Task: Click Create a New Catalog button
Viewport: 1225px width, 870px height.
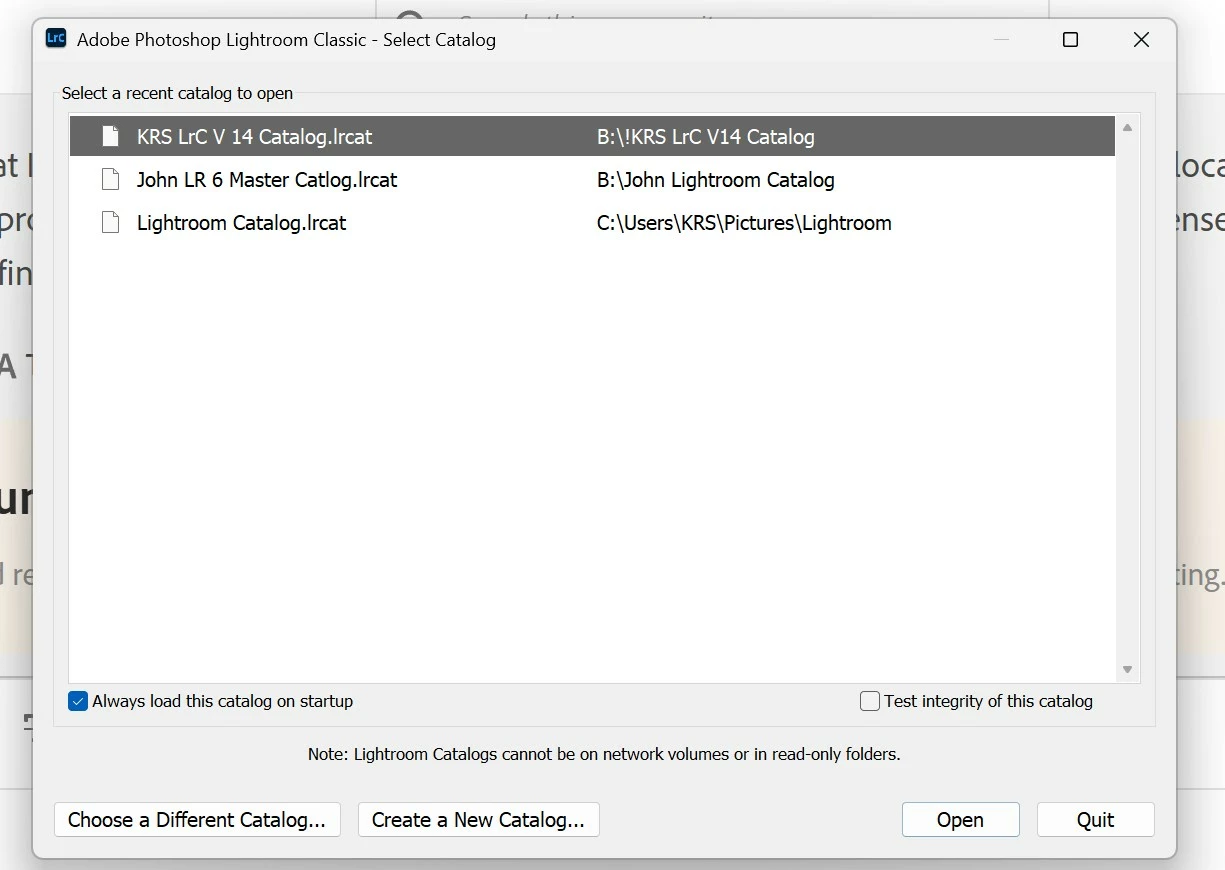Action: pos(478,820)
